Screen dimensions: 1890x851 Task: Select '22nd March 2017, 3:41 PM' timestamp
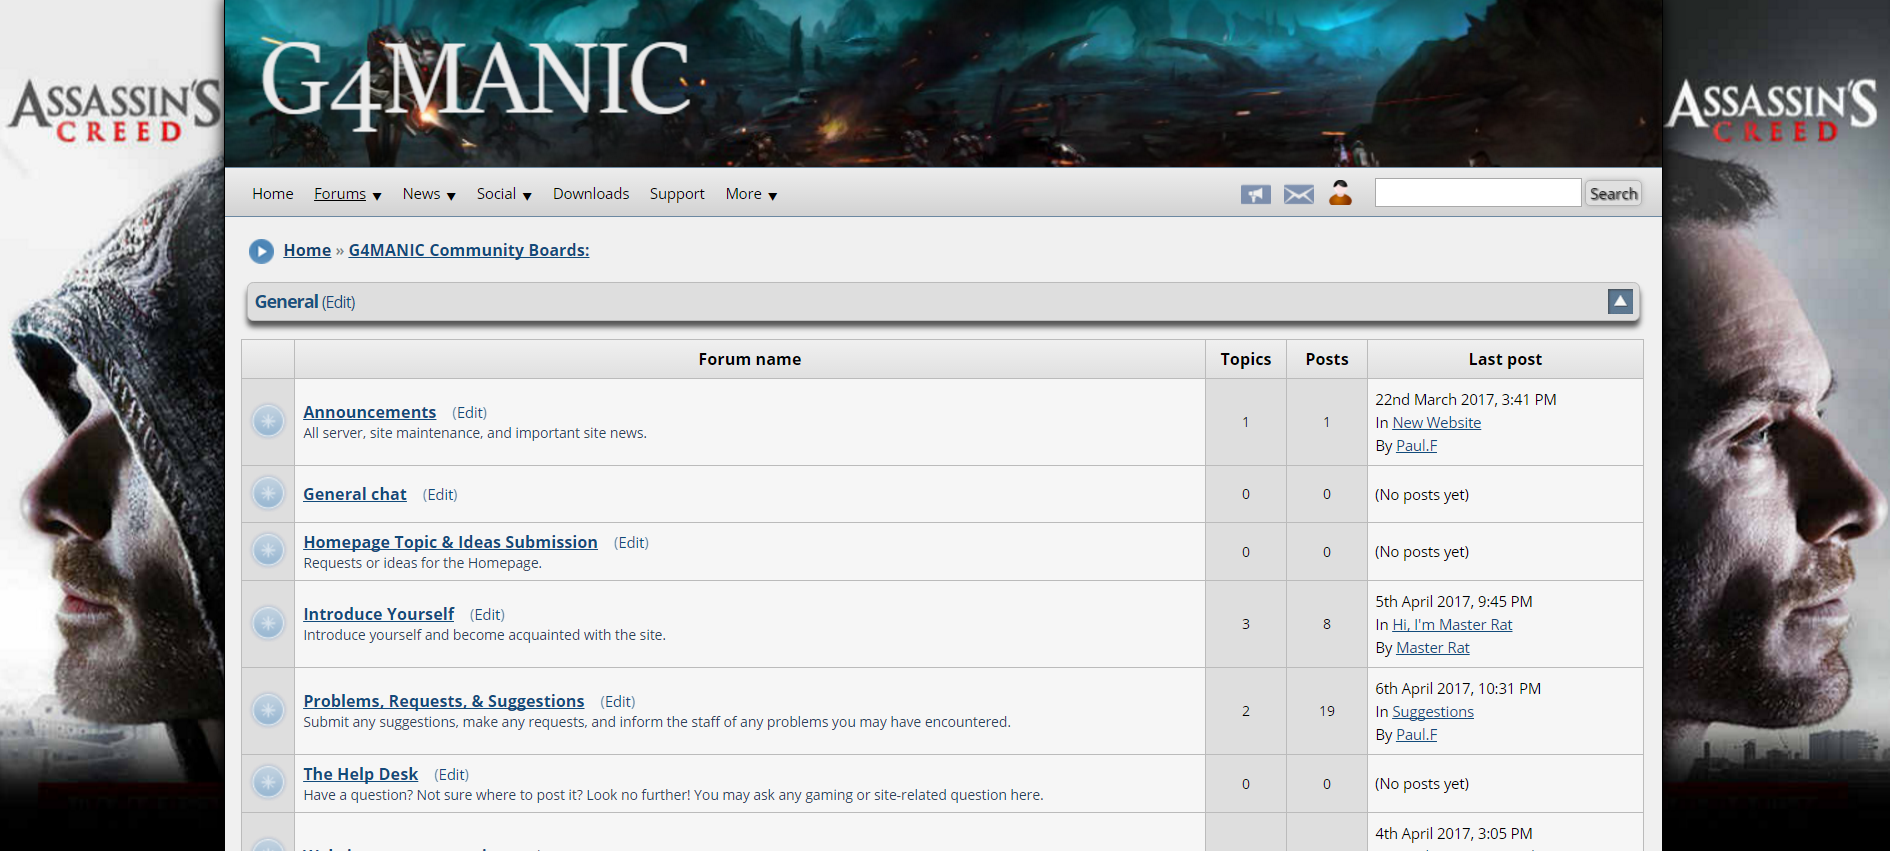click(x=1466, y=400)
